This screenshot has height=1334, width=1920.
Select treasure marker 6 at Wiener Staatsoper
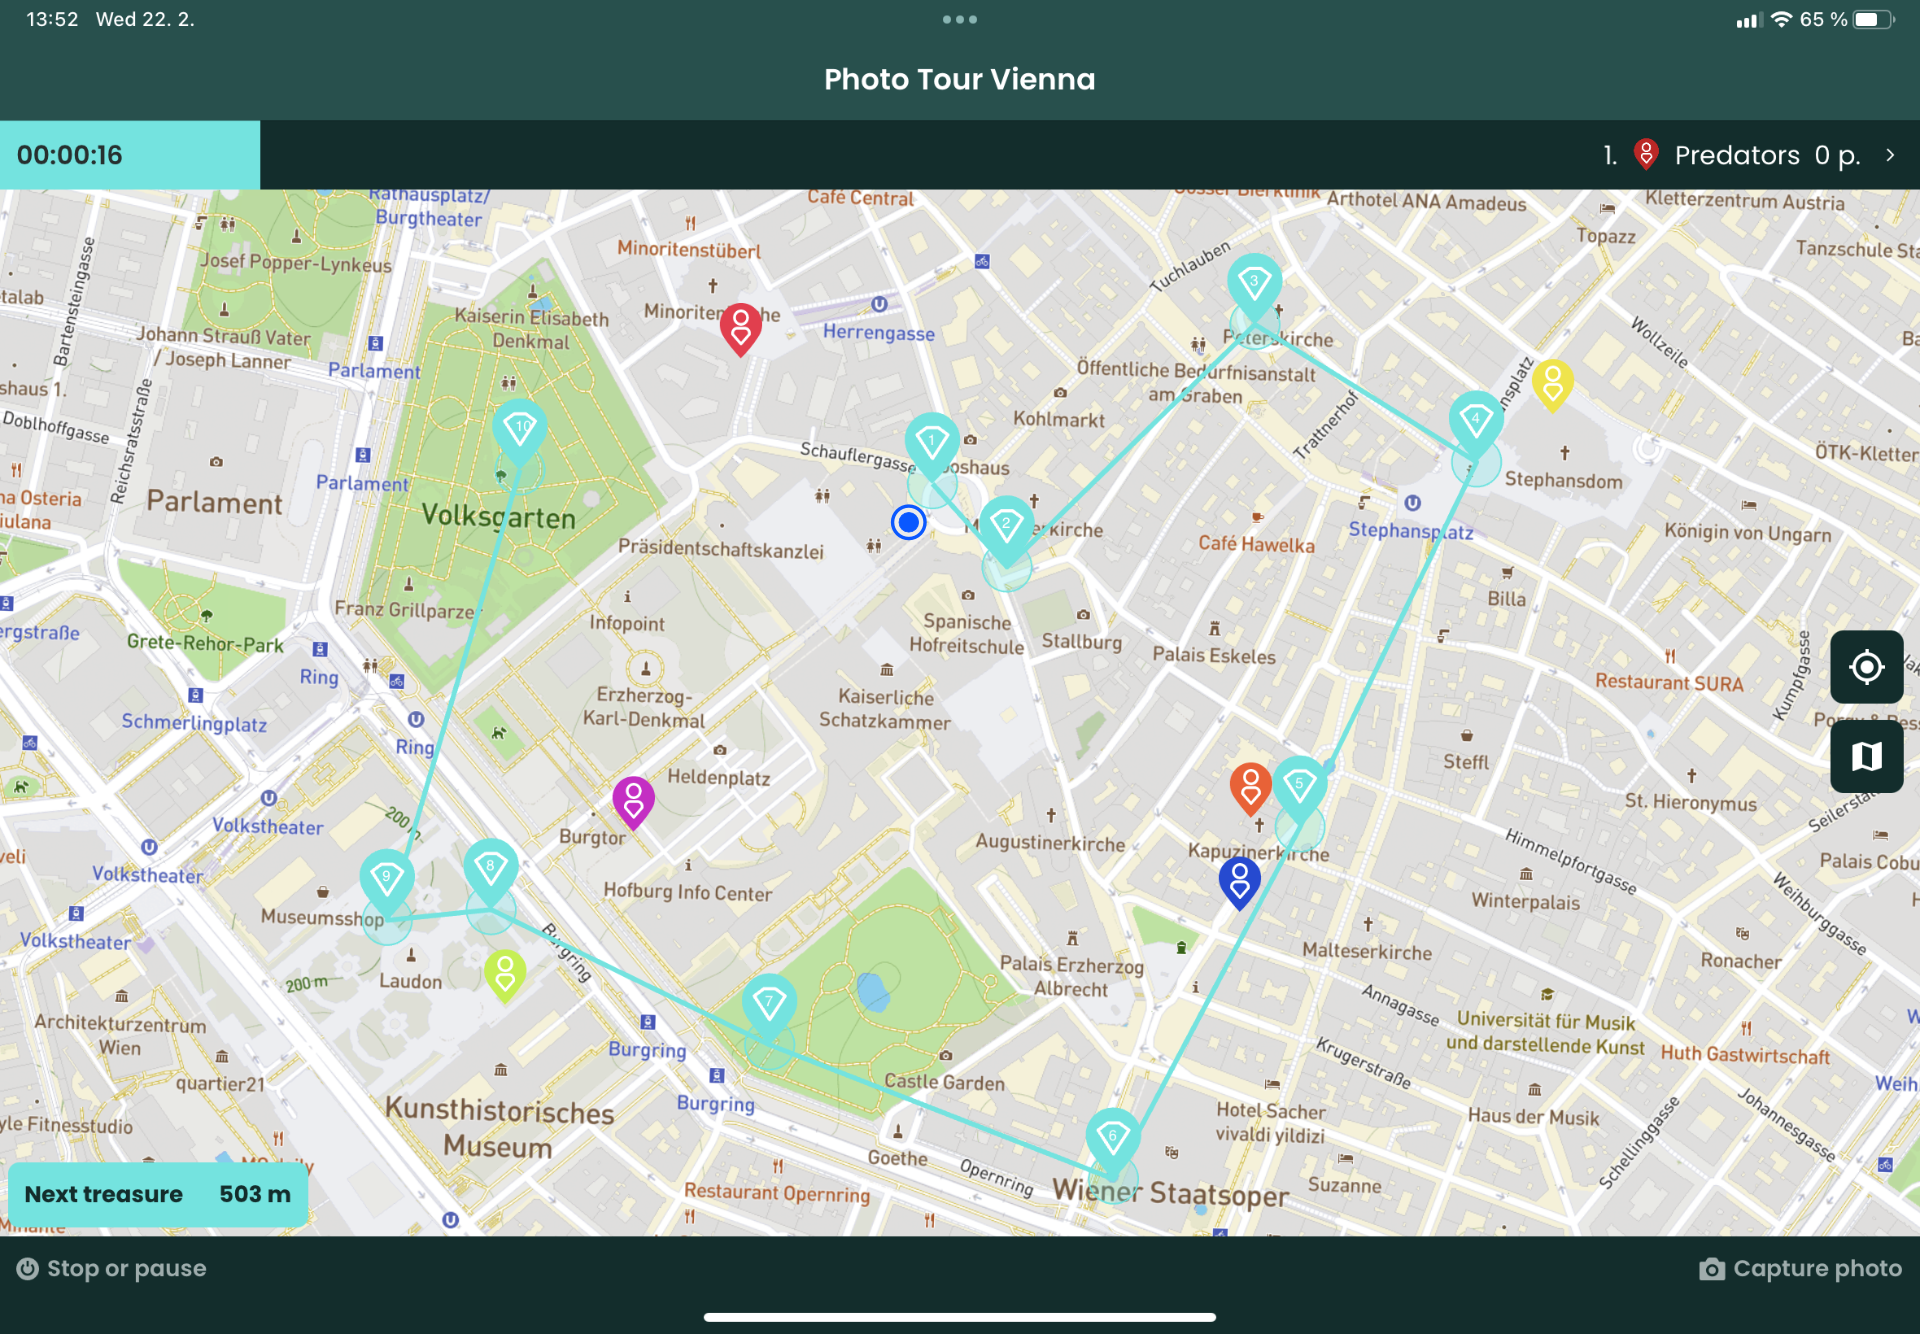[1112, 1137]
